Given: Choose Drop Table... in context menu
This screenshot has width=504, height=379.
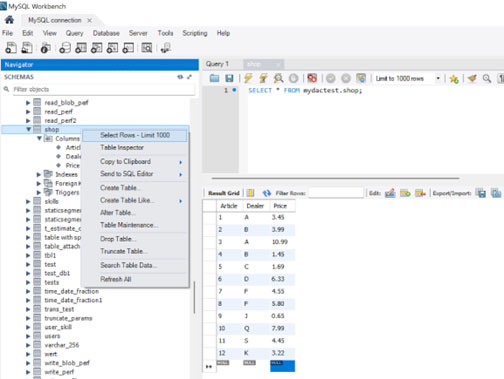Looking at the screenshot, I should 135,239.
